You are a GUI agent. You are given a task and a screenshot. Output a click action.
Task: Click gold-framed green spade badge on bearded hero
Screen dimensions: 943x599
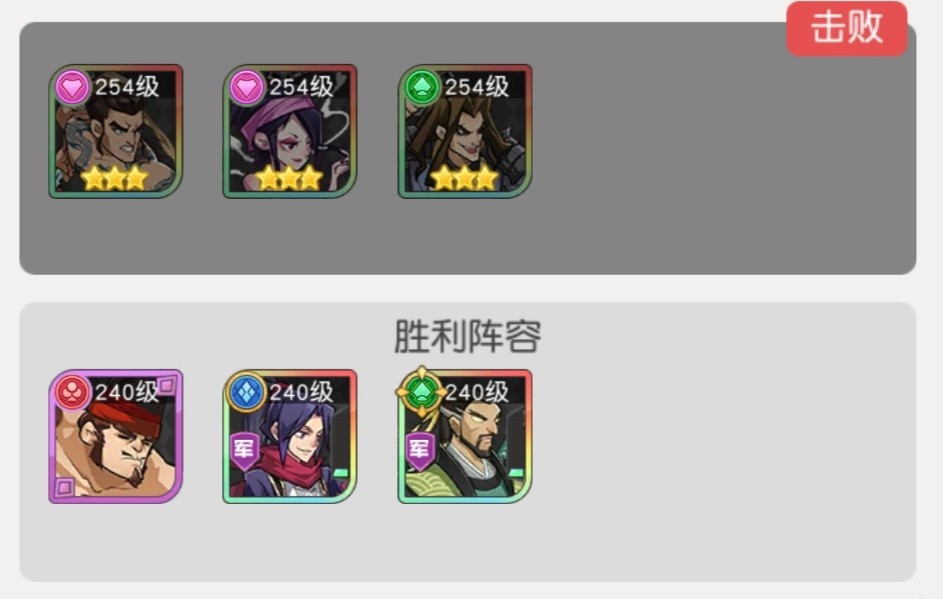point(422,392)
